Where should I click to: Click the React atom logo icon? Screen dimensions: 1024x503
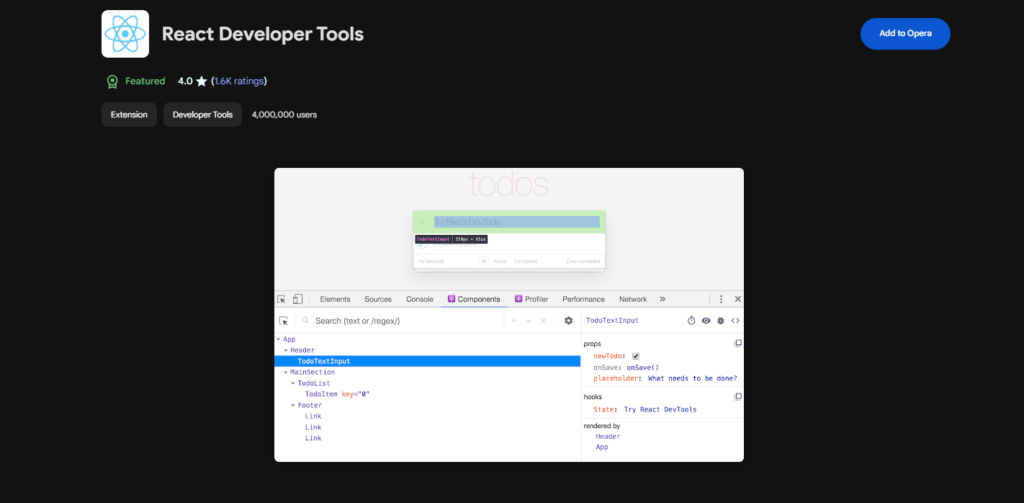(x=125, y=34)
